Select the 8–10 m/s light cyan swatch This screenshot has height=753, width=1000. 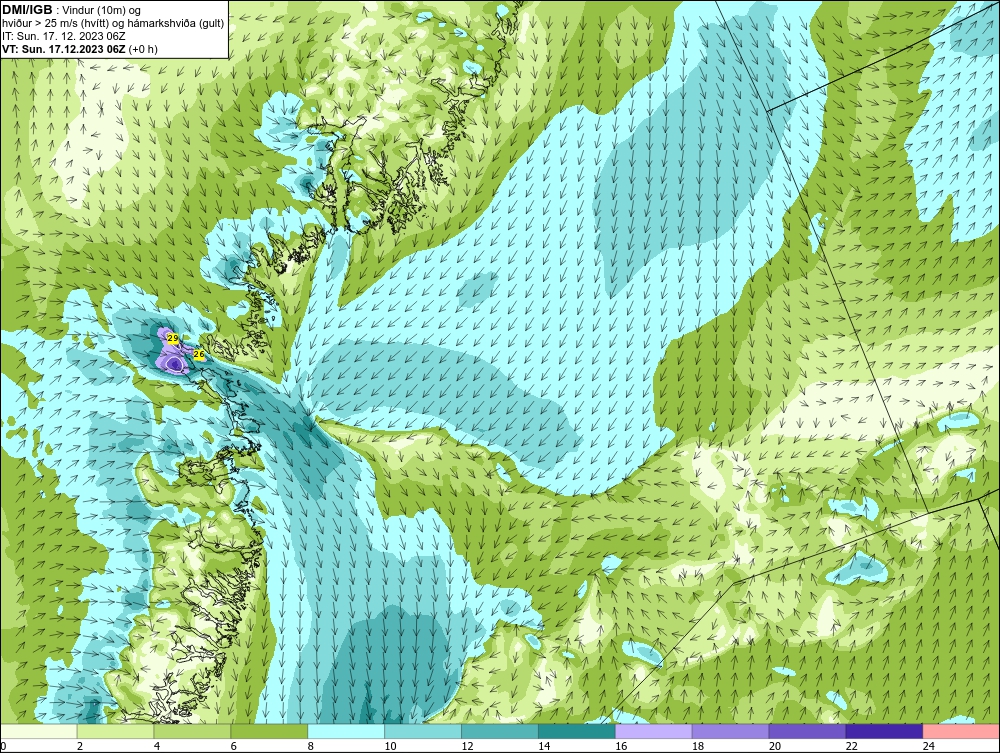coord(346,731)
